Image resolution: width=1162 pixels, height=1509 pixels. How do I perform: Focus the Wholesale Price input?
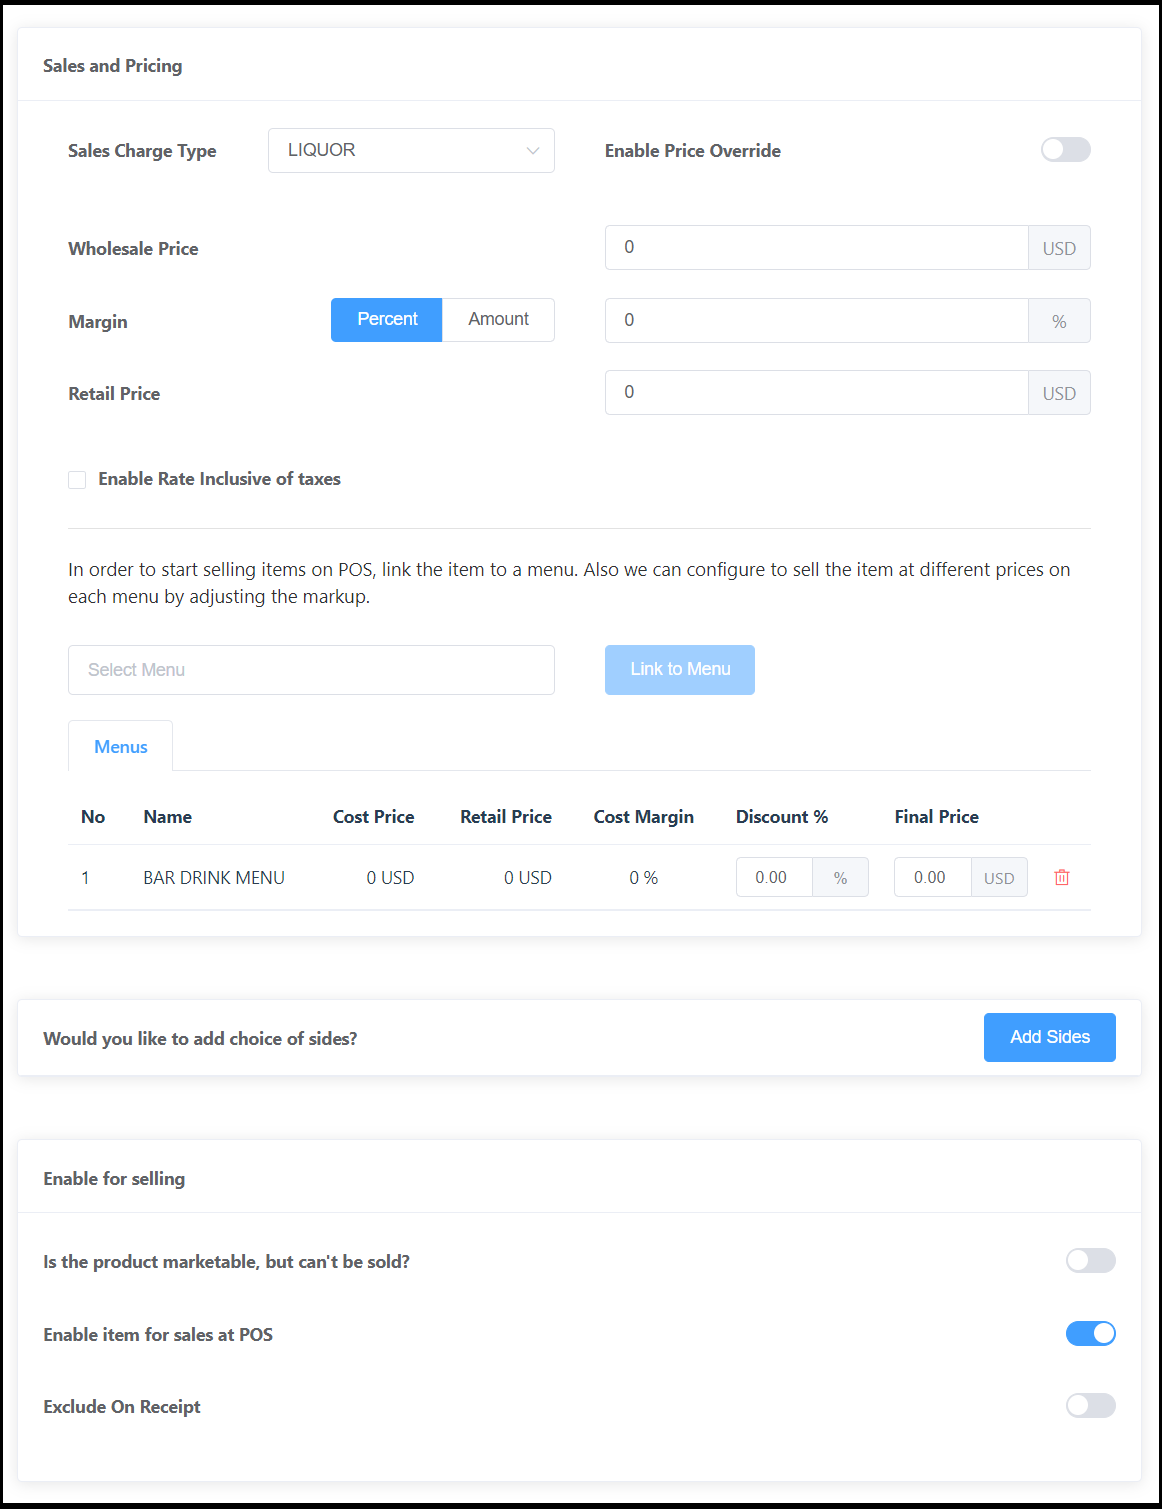click(x=816, y=248)
